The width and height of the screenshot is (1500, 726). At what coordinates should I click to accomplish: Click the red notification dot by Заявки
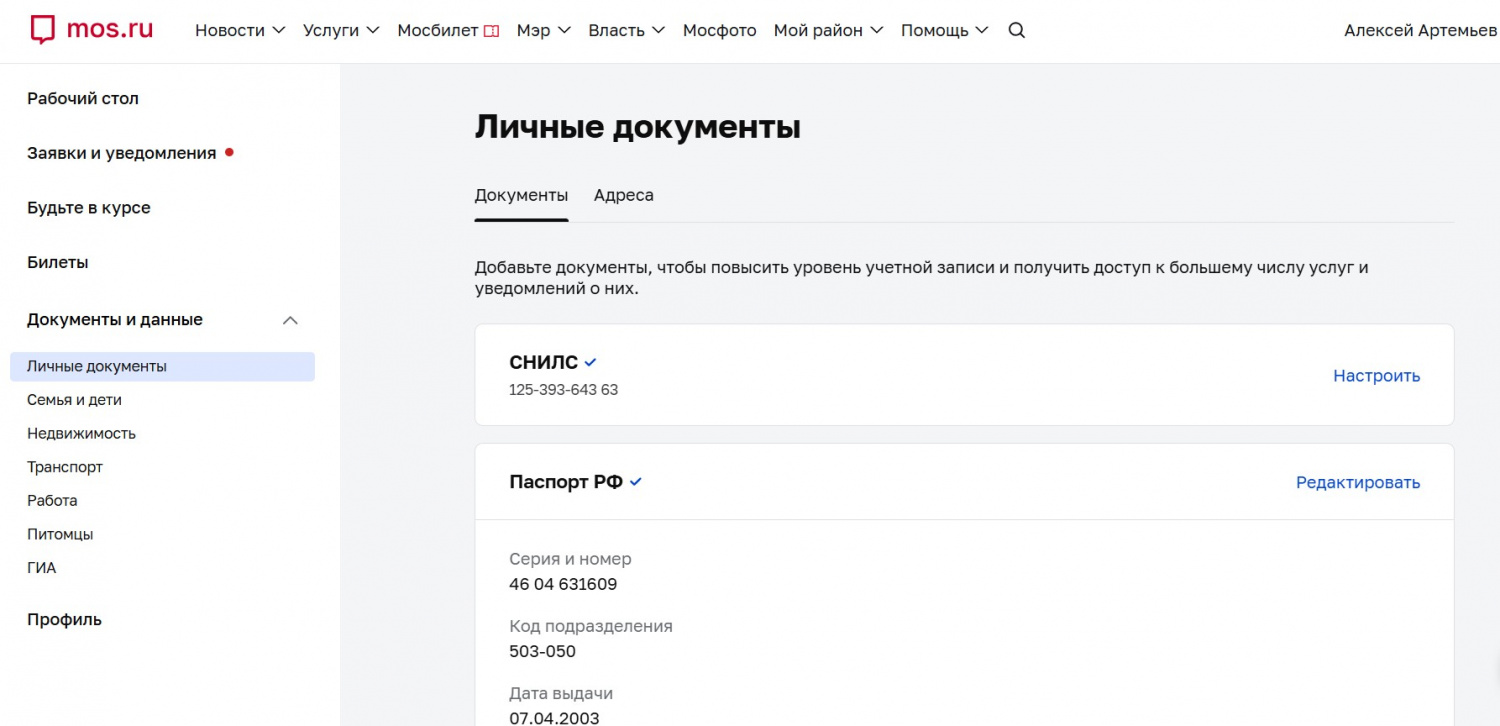(x=229, y=153)
